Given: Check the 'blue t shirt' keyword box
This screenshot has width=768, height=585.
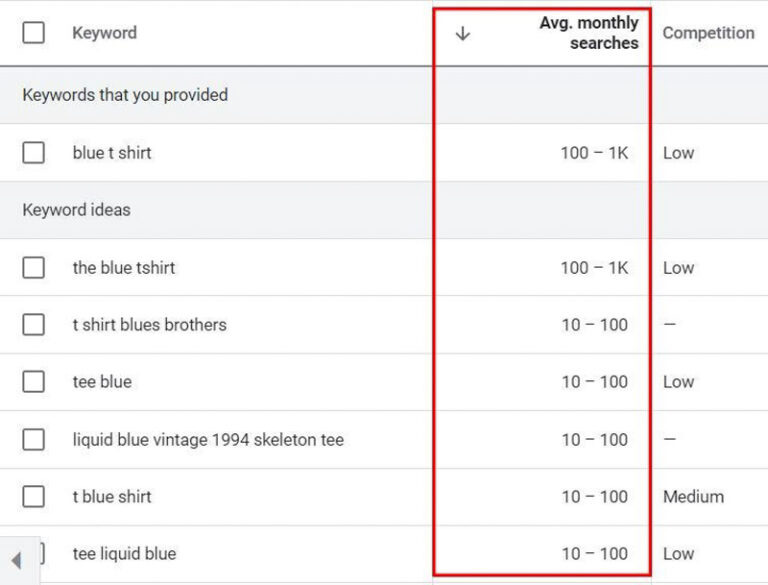Looking at the screenshot, I should 34,153.
